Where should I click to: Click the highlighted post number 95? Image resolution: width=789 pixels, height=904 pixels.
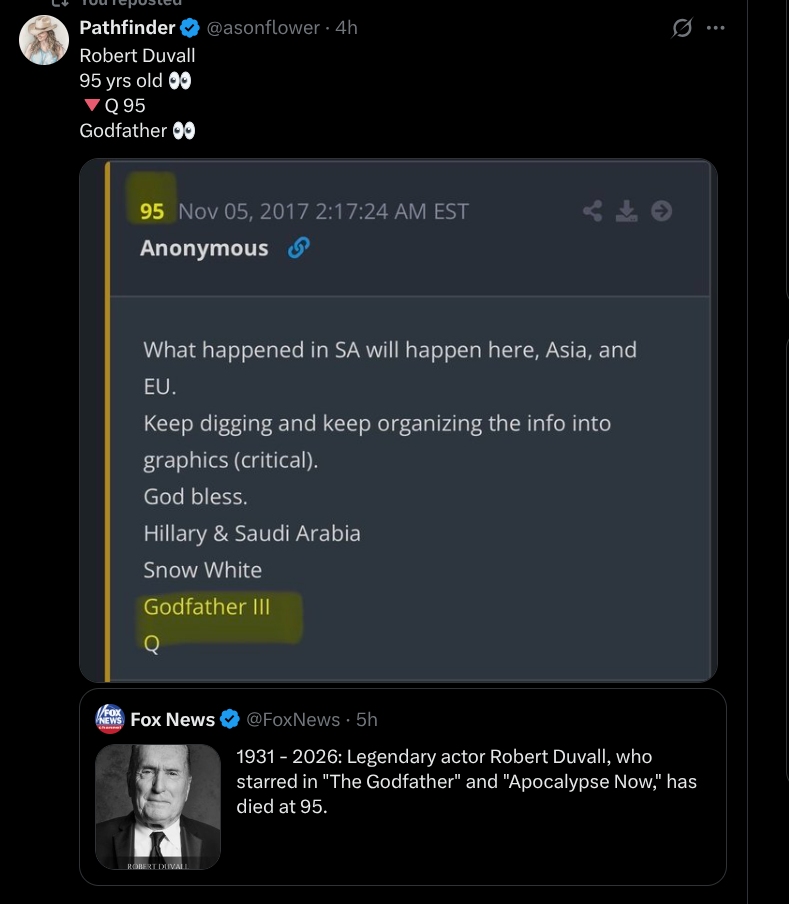[x=152, y=211]
